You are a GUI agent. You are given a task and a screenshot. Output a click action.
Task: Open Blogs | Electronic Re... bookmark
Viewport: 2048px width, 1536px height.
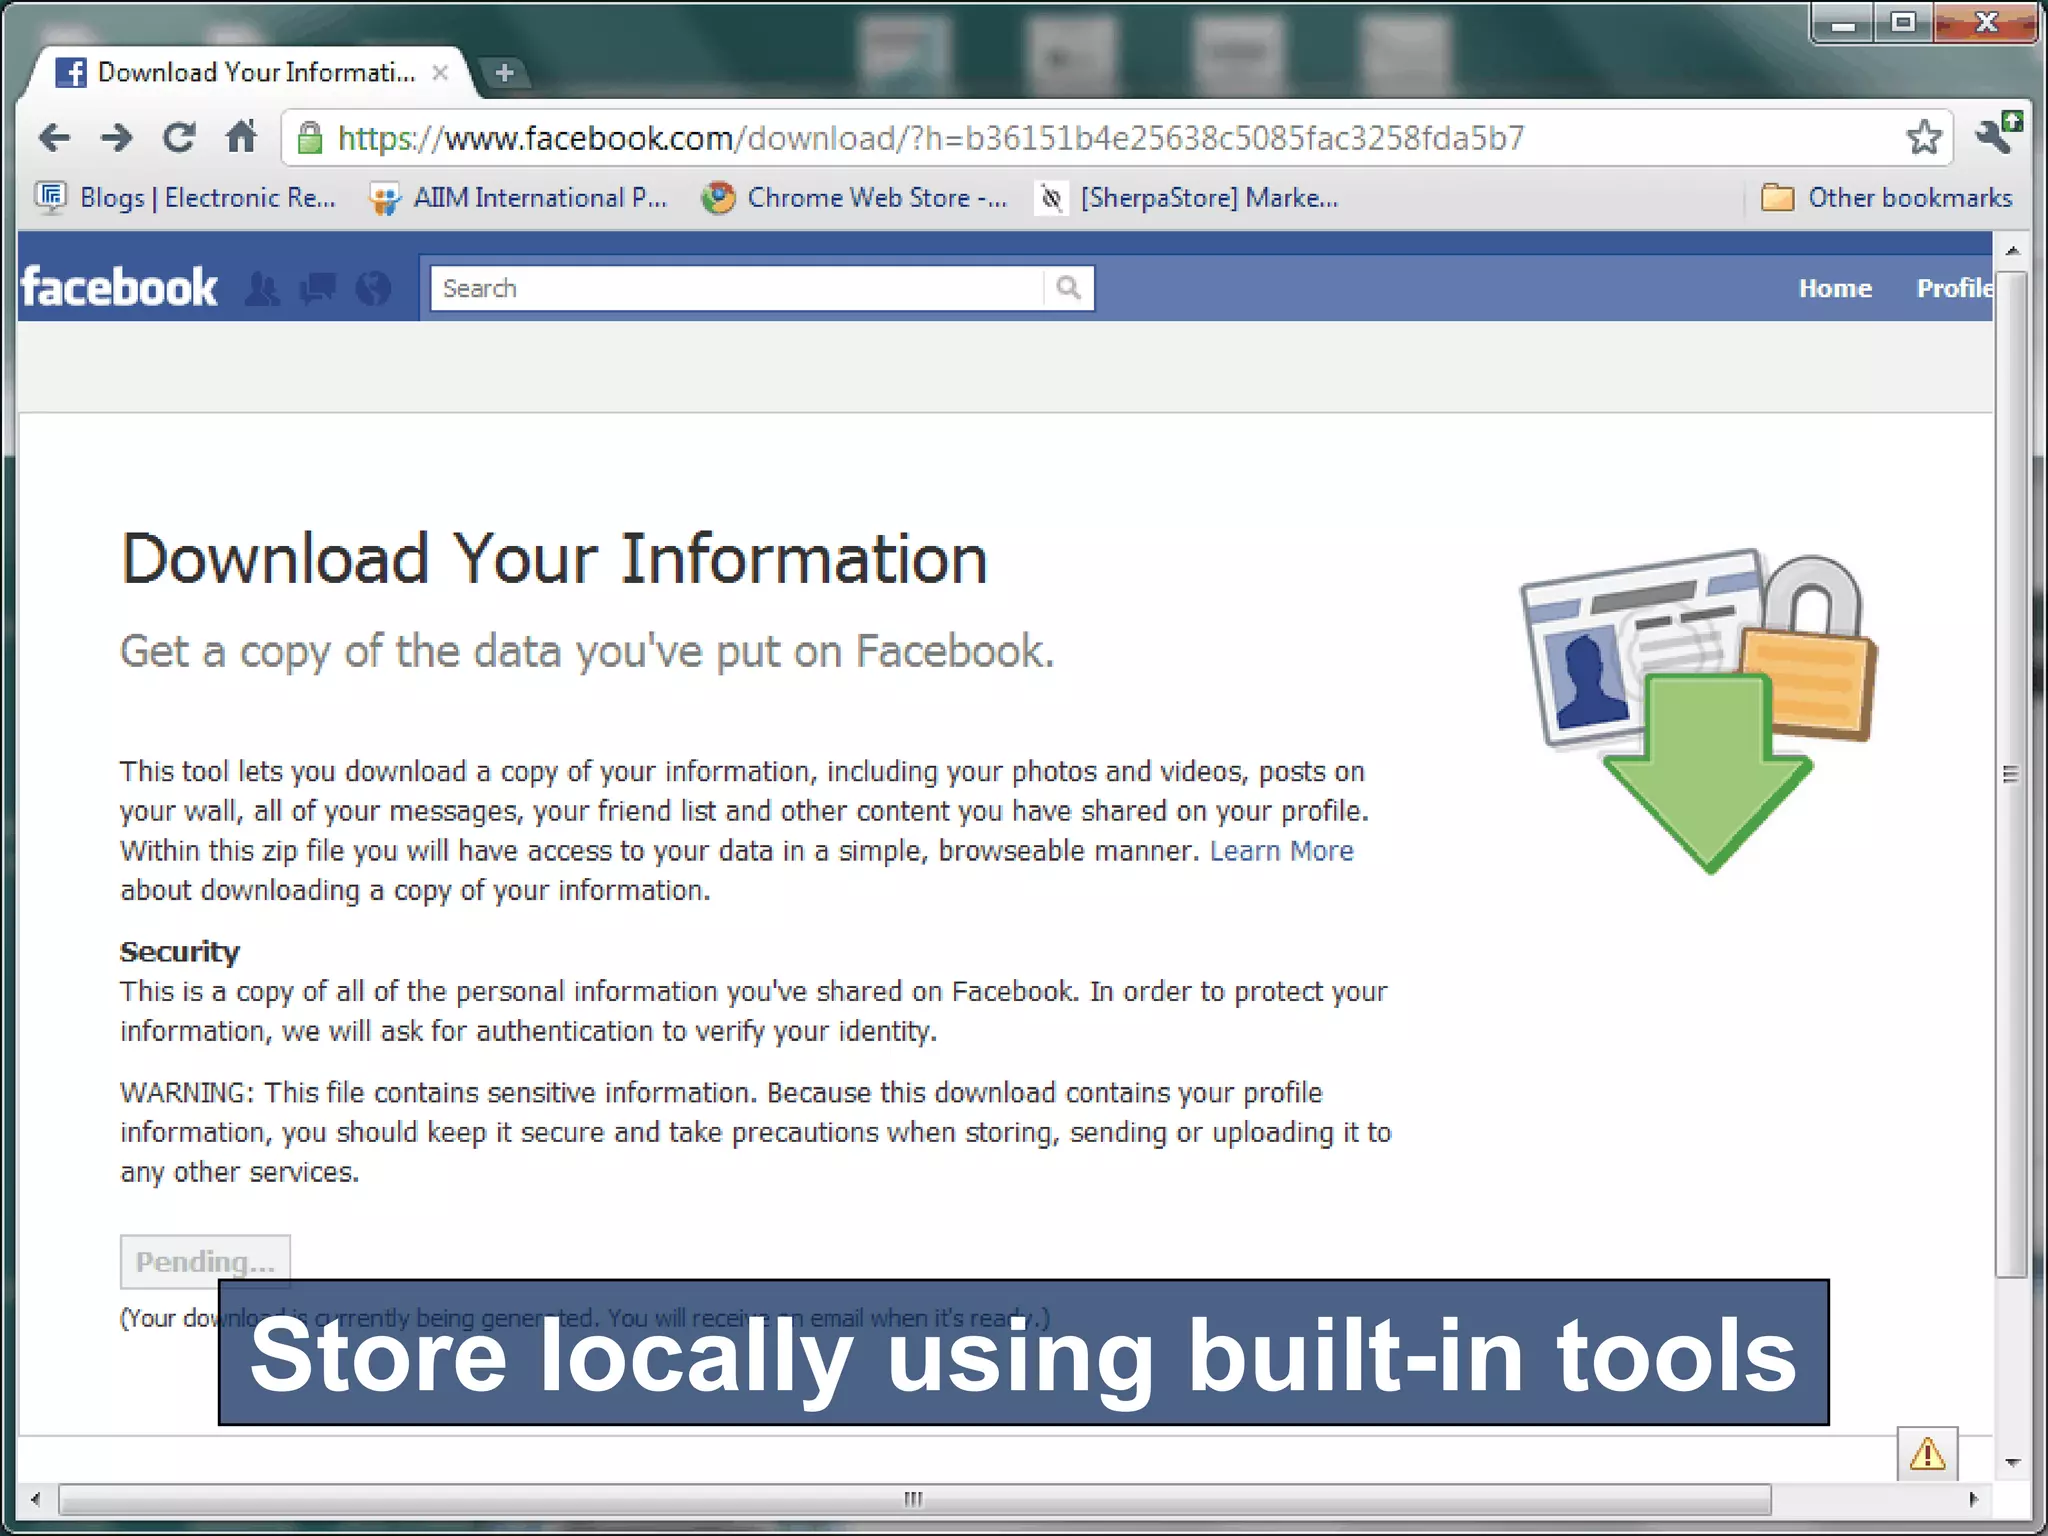point(186,198)
